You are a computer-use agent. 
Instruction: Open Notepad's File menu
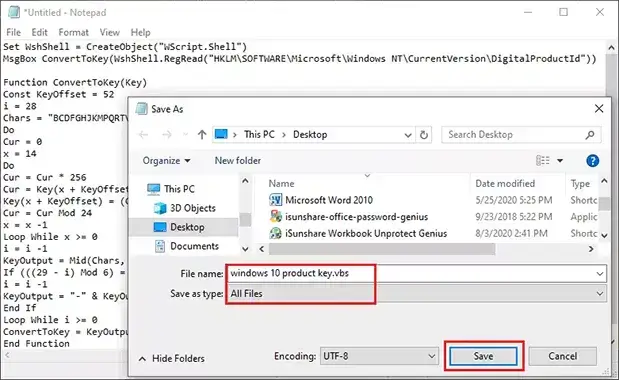pyautogui.click(x=13, y=32)
